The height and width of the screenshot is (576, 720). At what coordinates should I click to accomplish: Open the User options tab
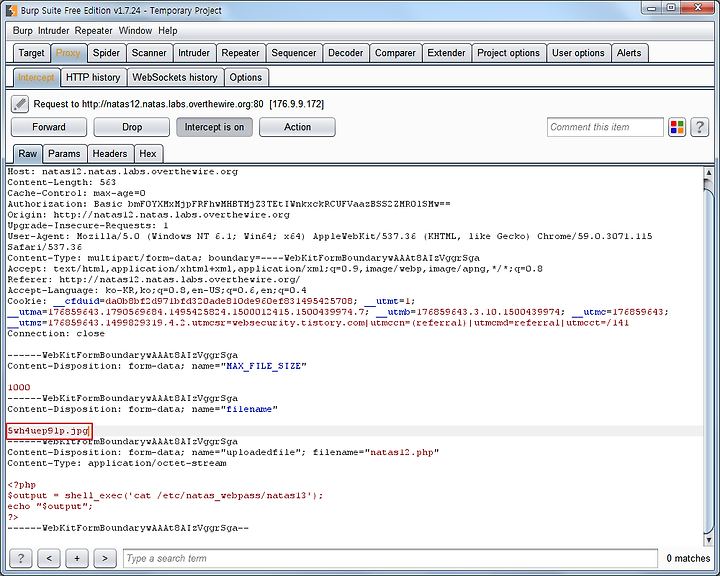click(578, 53)
